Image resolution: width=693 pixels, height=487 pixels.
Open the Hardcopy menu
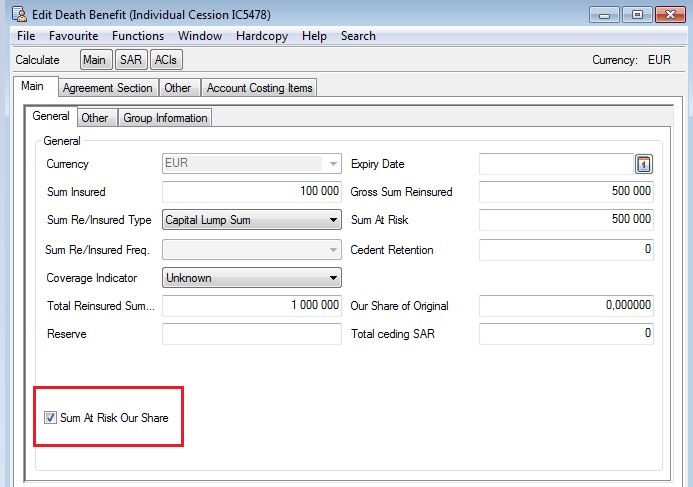pos(262,36)
